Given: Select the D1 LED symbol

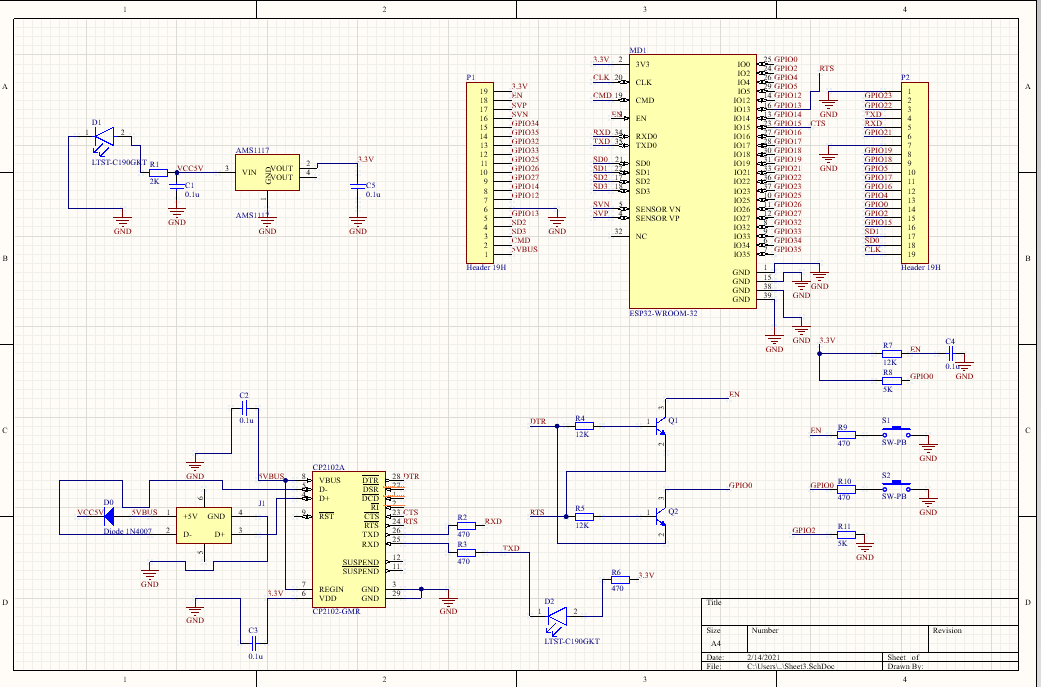Looking at the screenshot, I should (x=104, y=139).
